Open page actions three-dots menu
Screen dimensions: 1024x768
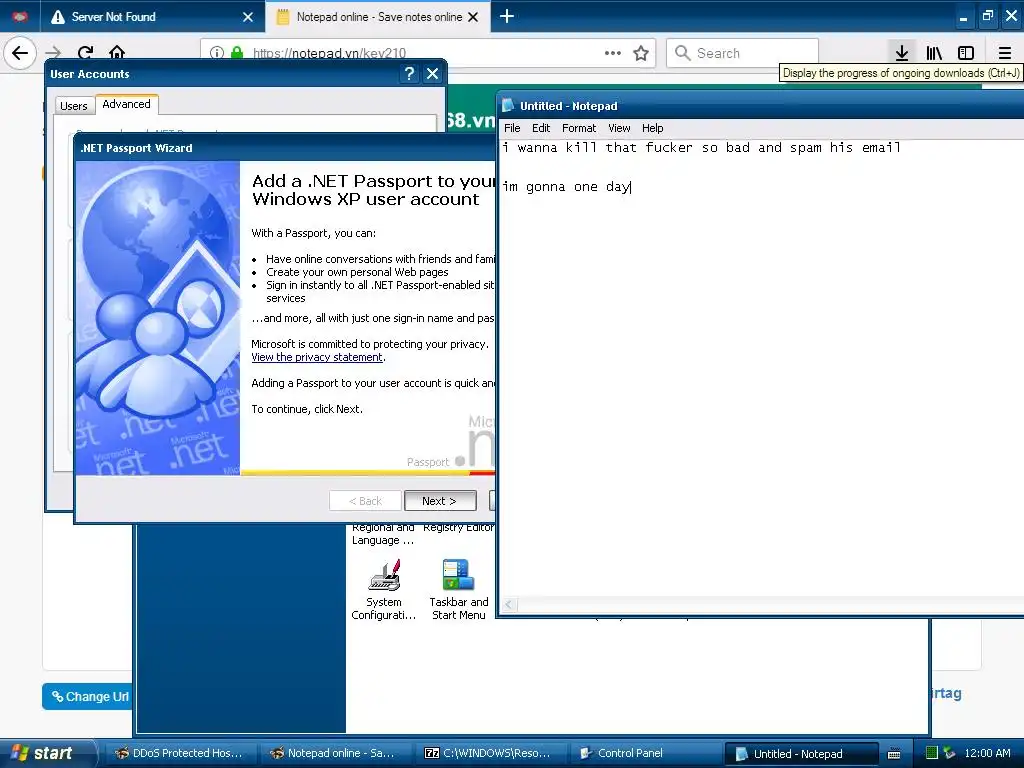[x=613, y=53]
